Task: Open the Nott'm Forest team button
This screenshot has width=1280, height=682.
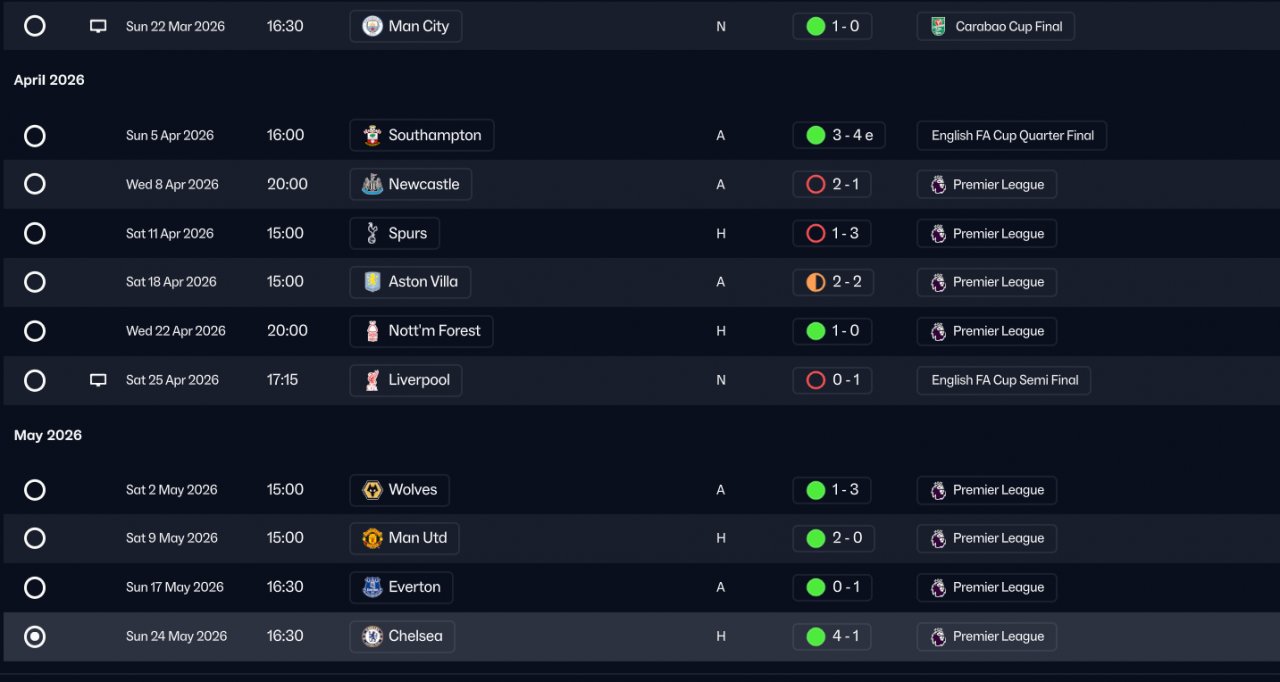Action: [x=421, y=331]
